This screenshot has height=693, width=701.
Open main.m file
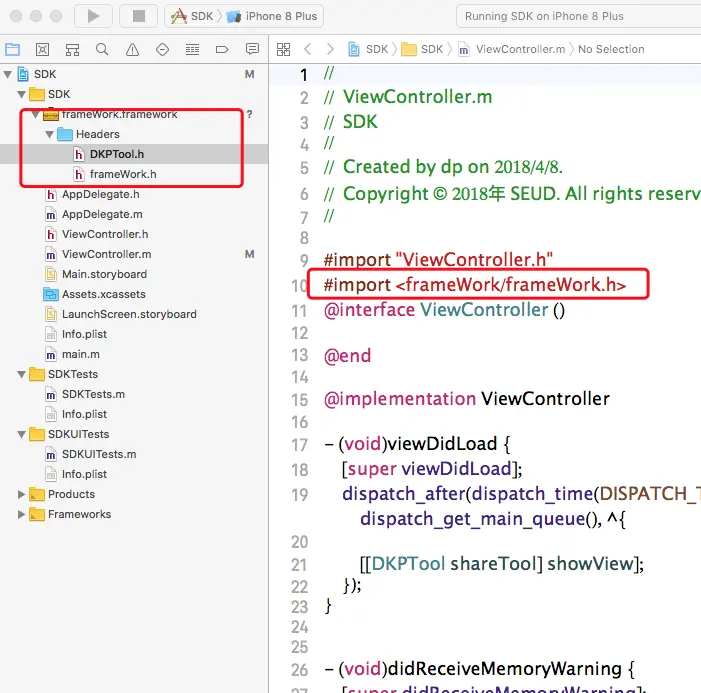pos(80,354)
